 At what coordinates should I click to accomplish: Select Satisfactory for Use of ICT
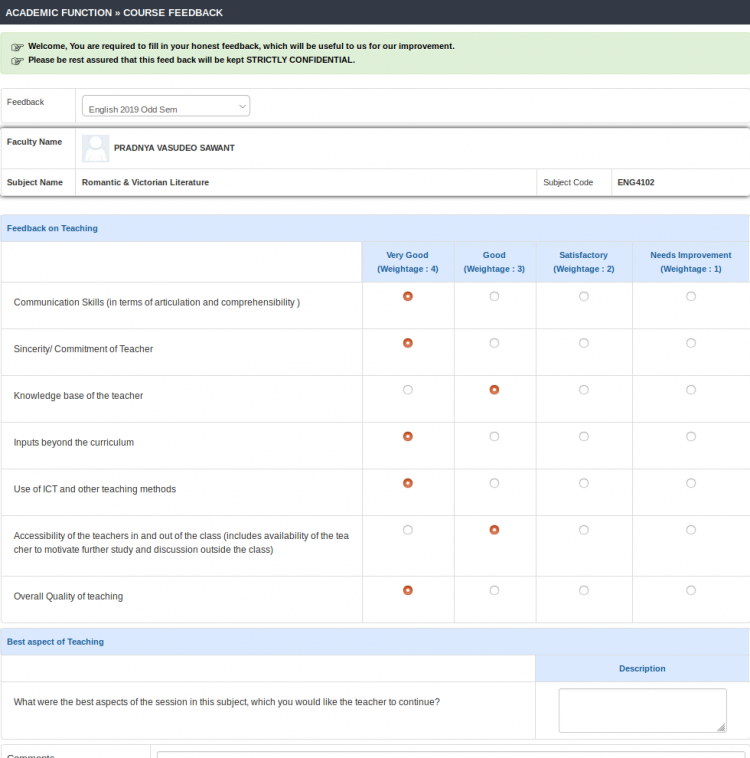pyautogui.click(x=584, y=483)
